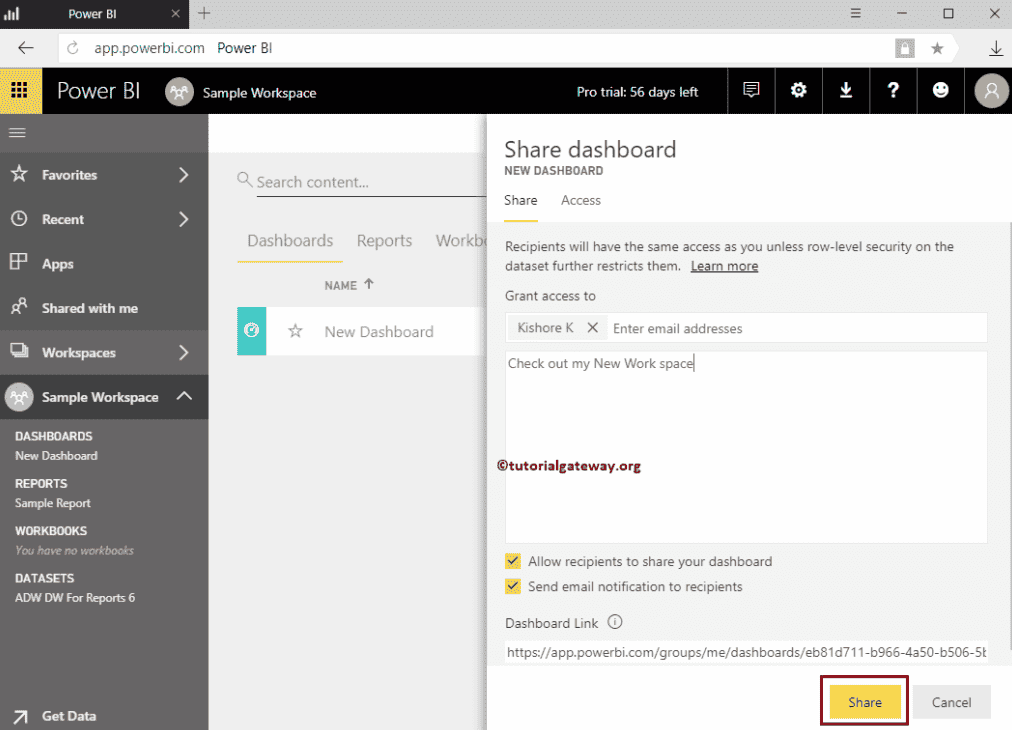Click the feedback smiley icon
1012x730 pixels.
click(x=940, y=90)
